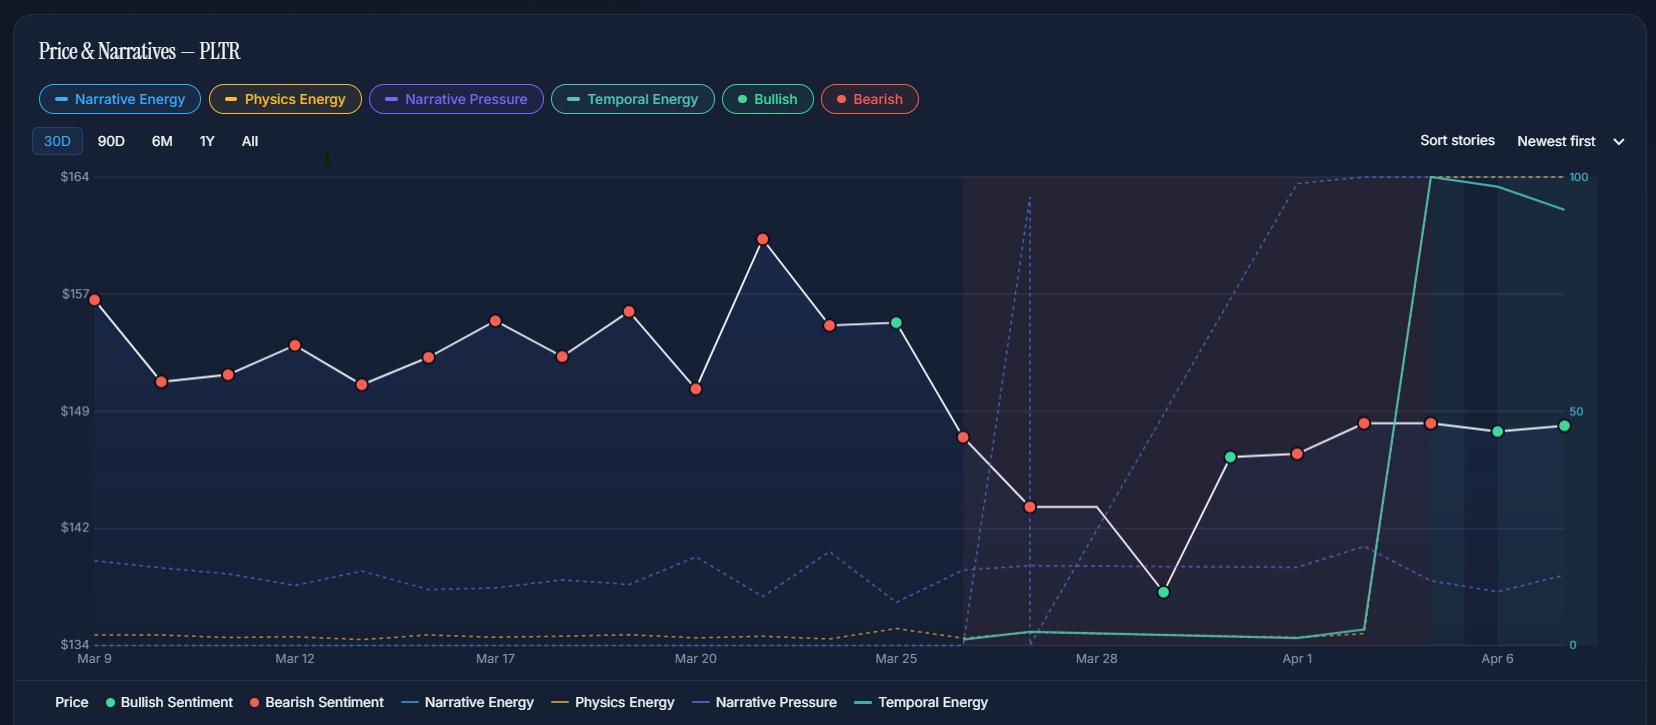The height and width of the screenshot is (725, 1656).
Task: Toggle the Narrative Energy series pill
Action: click(x=120, y=99)
